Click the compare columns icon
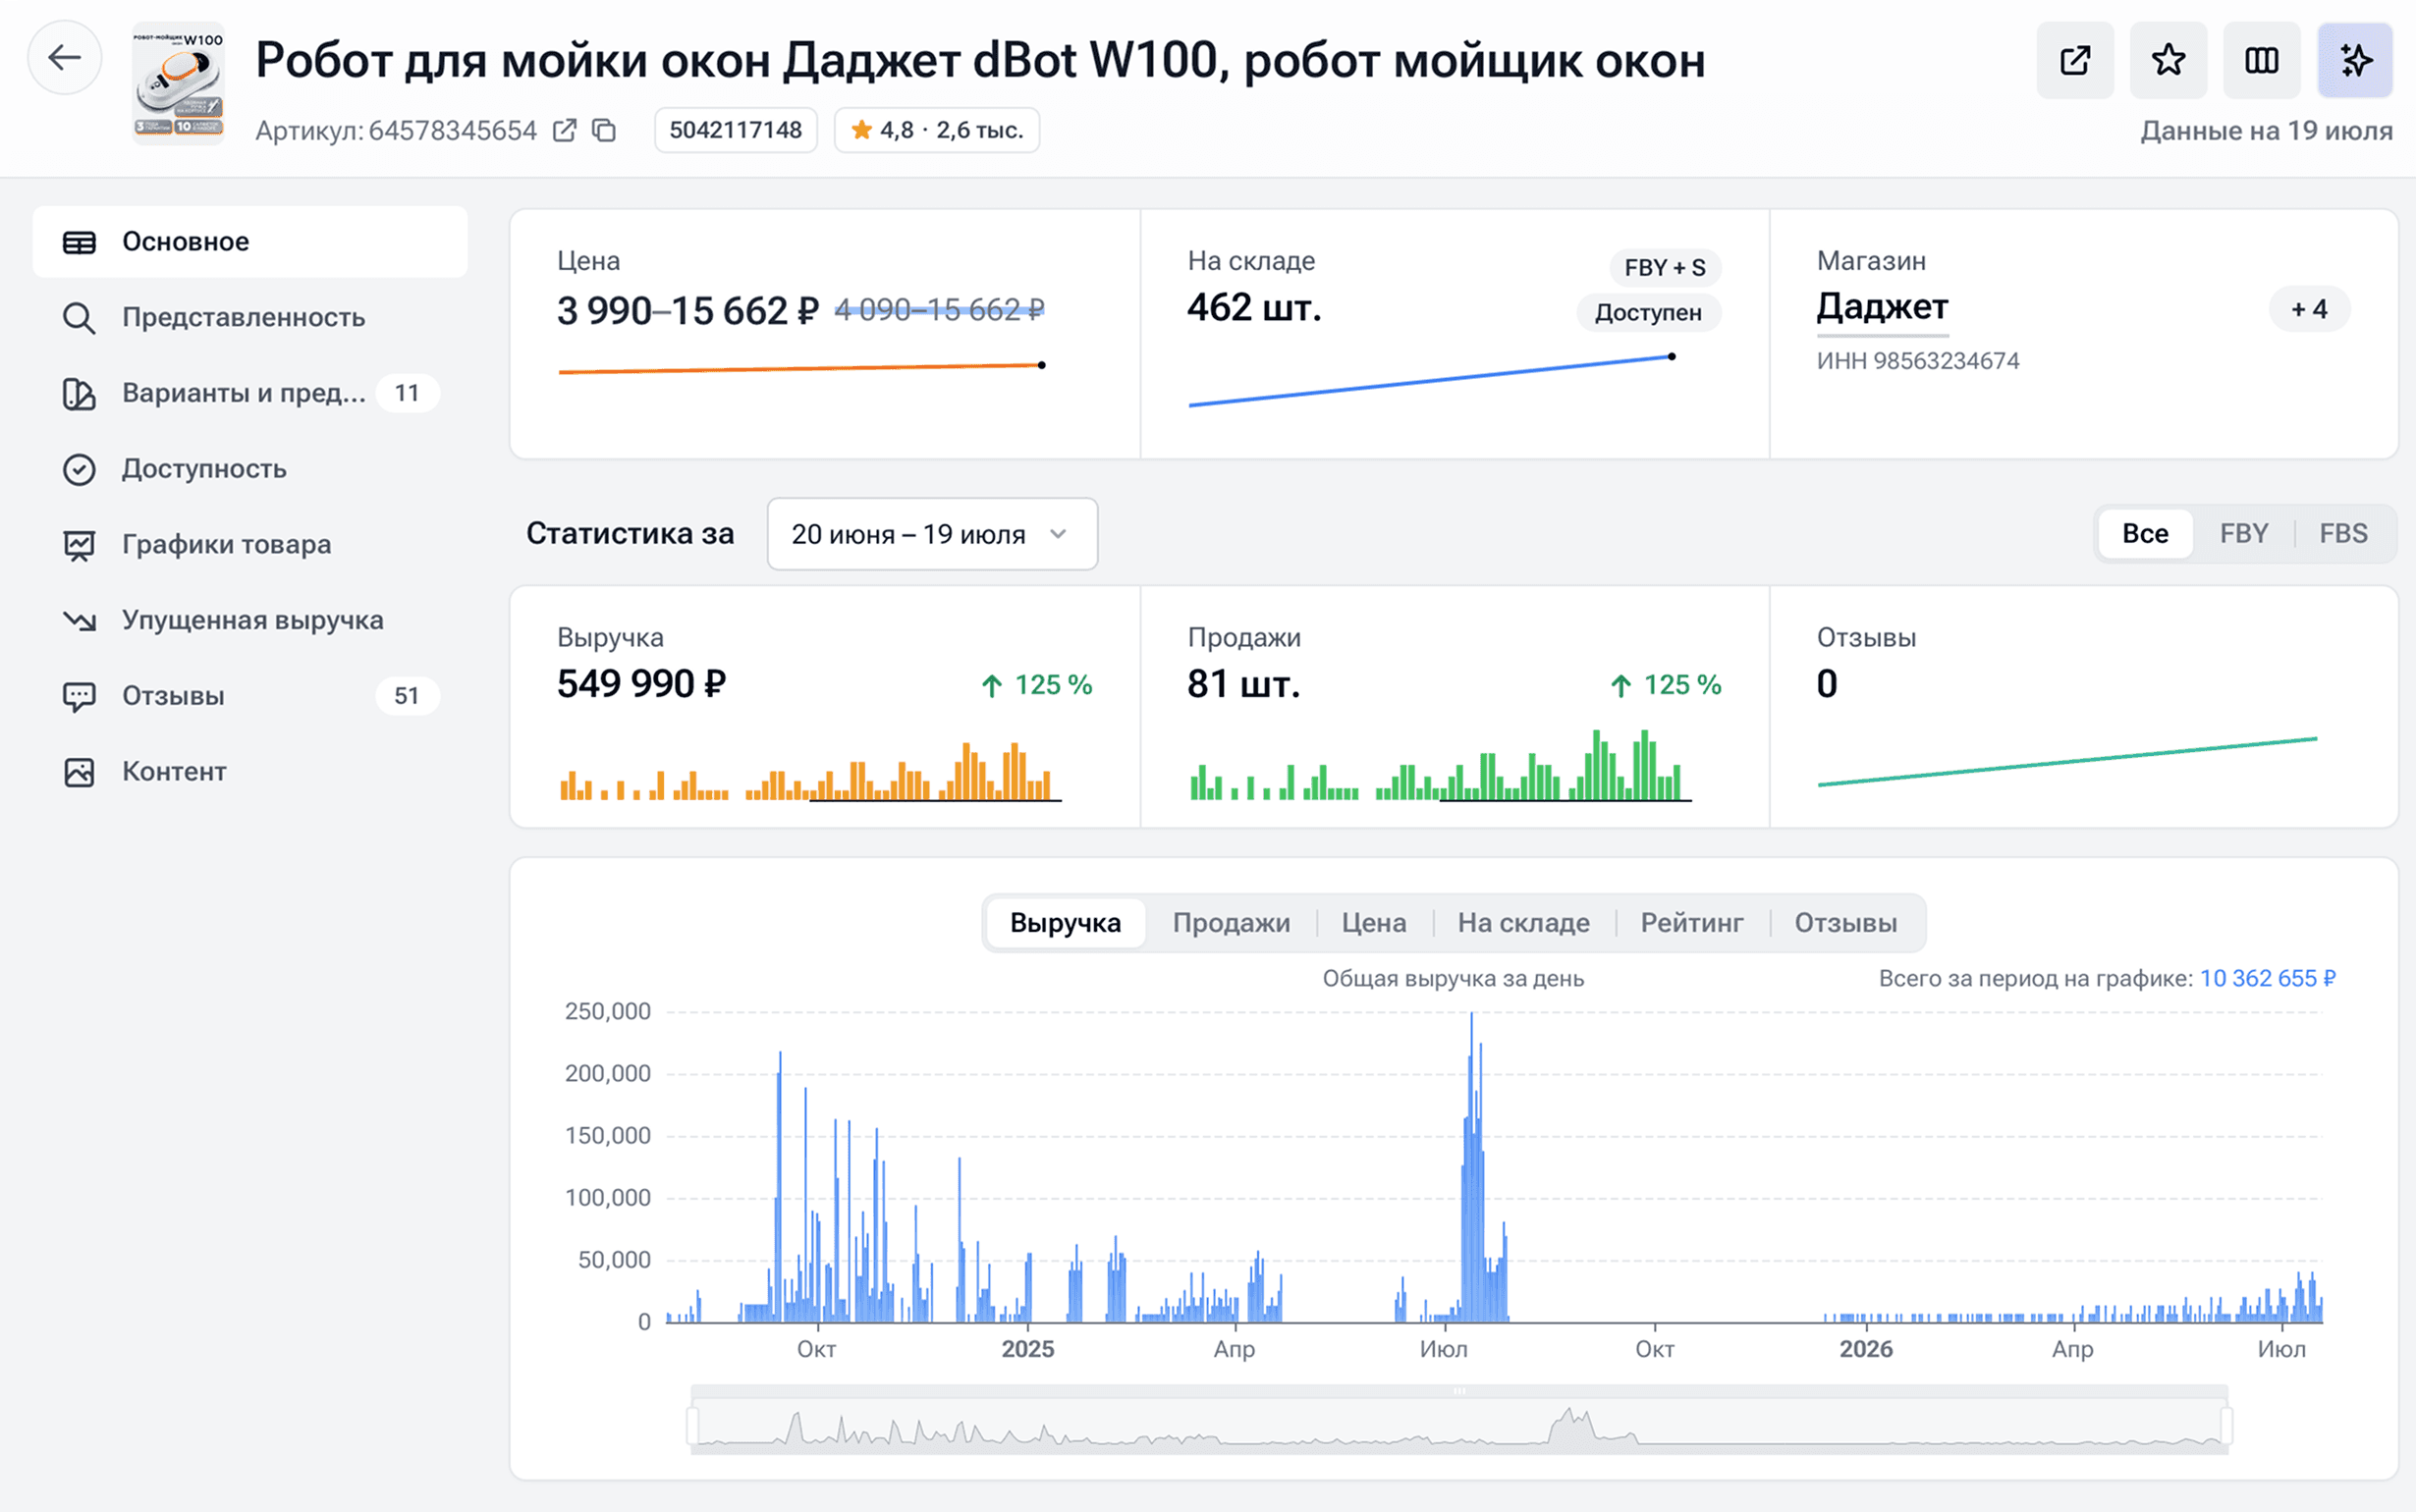This screenshot has height=1512, width=2416. click(x=2261, y=60)
